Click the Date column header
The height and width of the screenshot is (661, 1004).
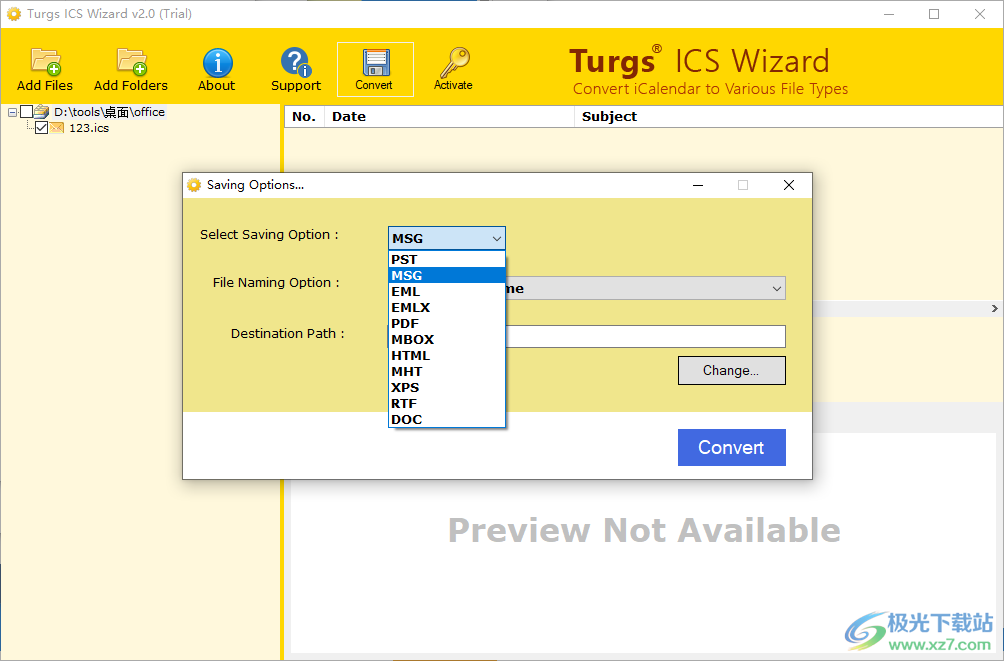pyautogui.click(x=449, y=117)
